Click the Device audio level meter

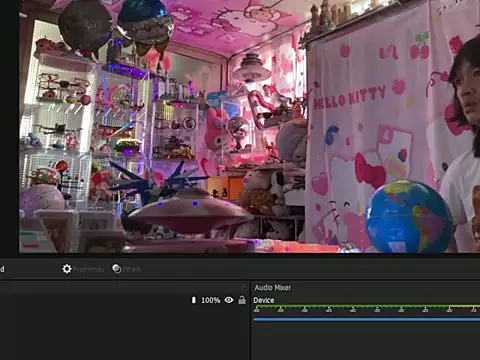(x=367, y=309)
